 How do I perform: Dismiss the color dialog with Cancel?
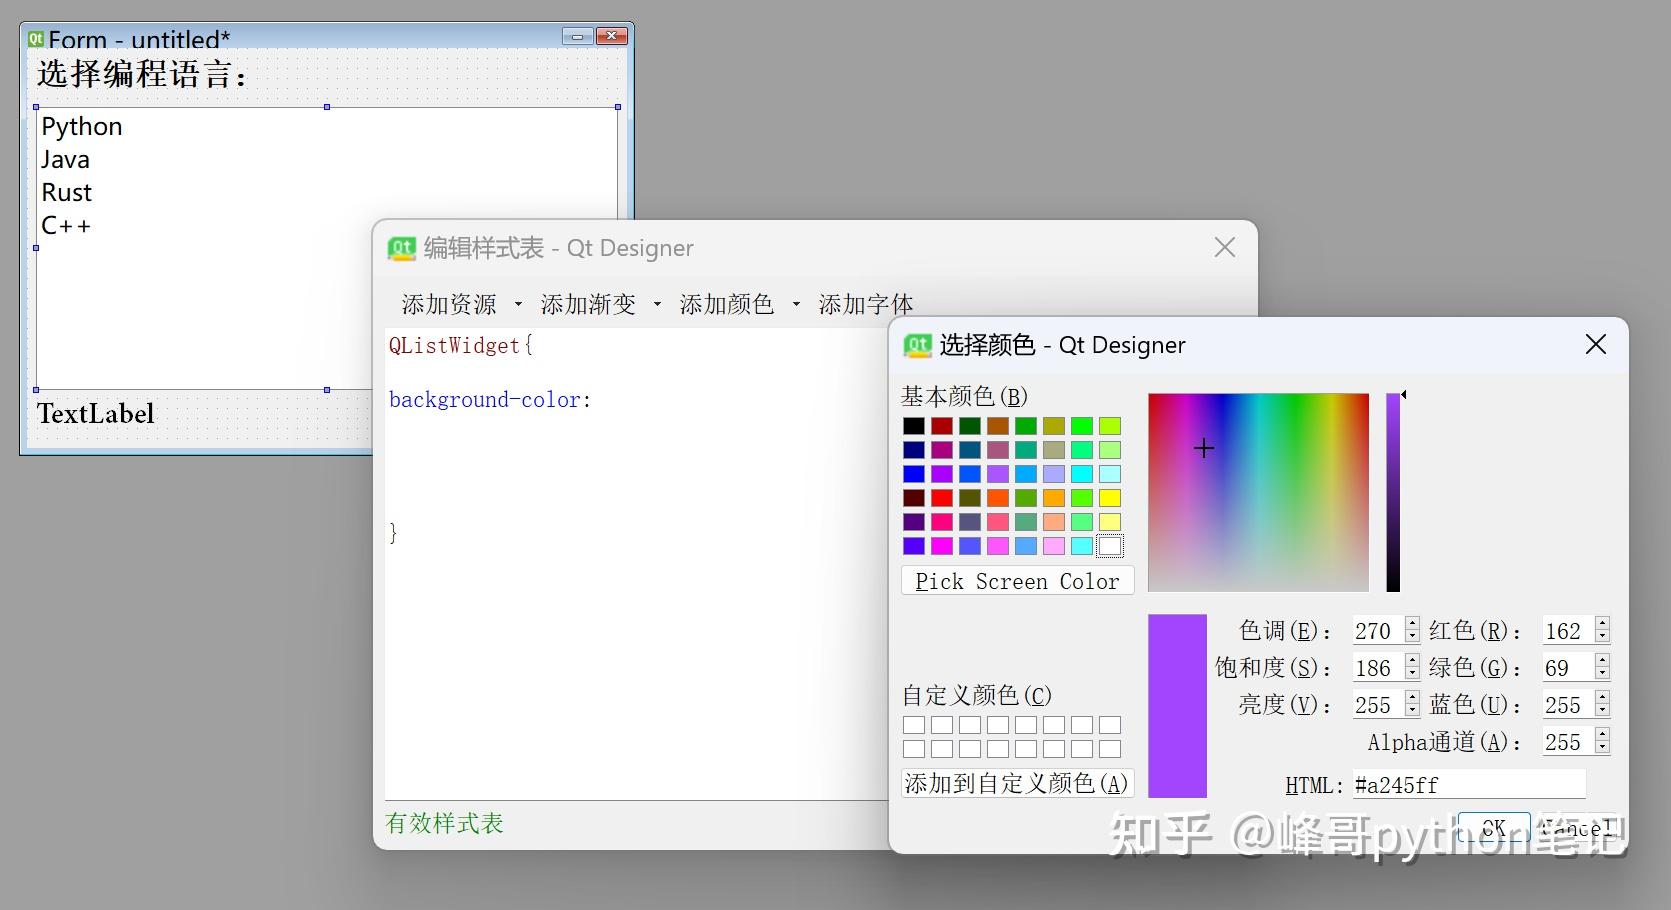point(1577,828)
